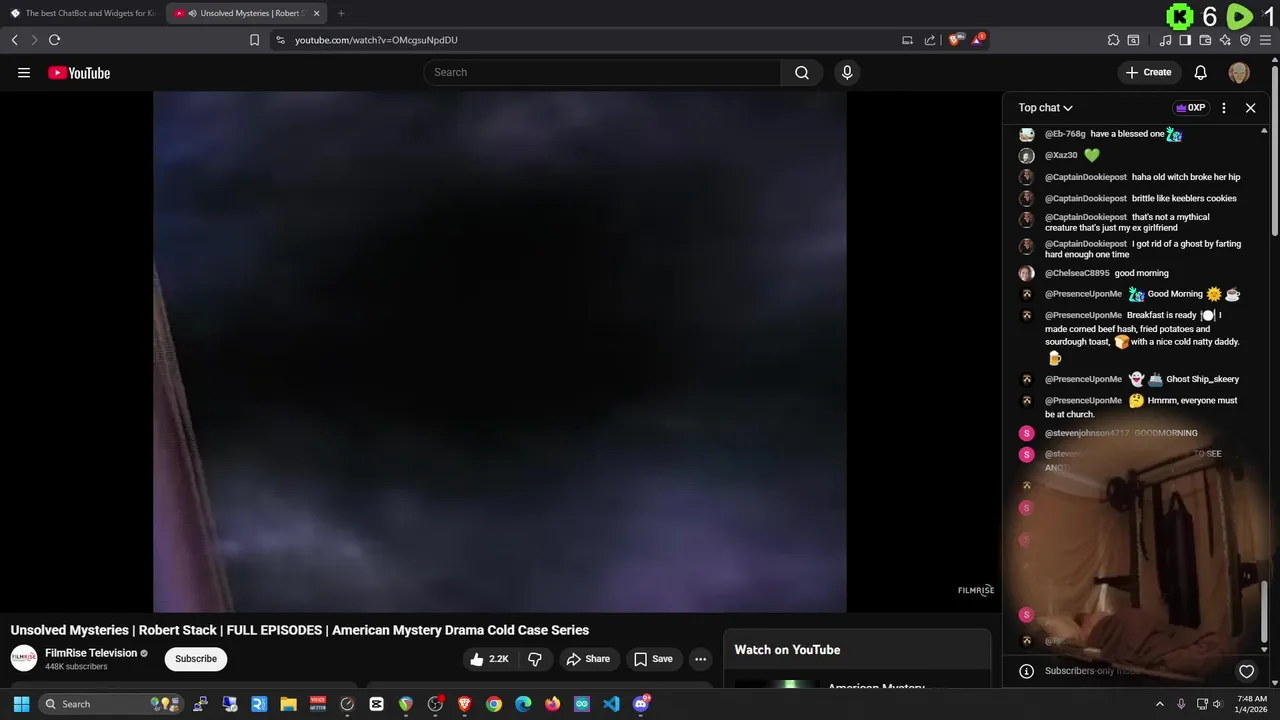Open the more actions ellipsis below video
Image resolution: width=1280 pixels, height=720 pixels.
[701, 659]
